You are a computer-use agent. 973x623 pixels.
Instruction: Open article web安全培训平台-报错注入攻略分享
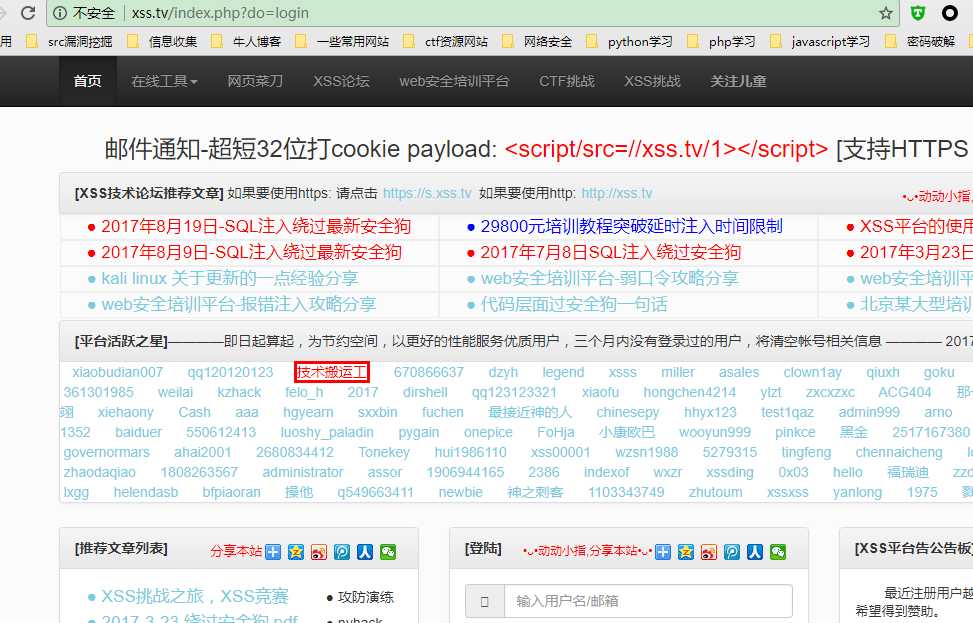pyautogui.click(x=239, y=305)
